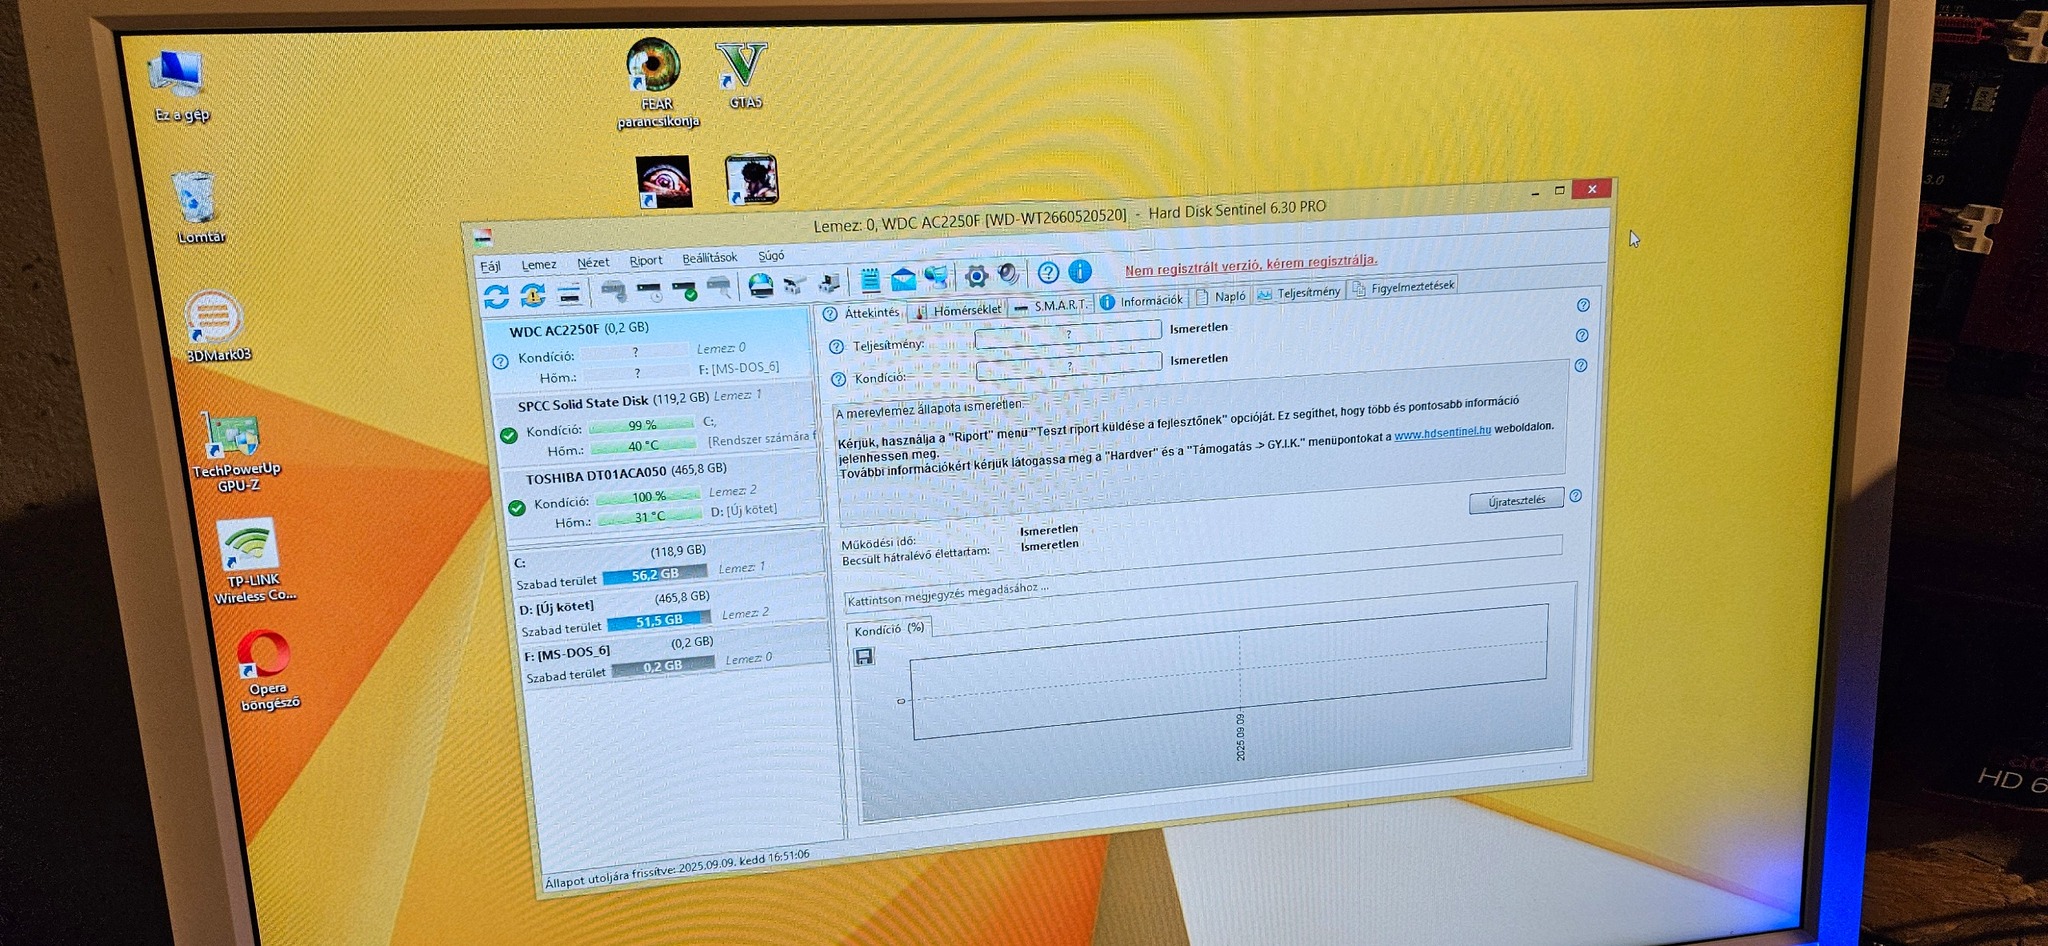Screen dimensions: 2048x946
Task: Click the SPCC disk 40 °C temperature bar
Action: (x=642, y=446)
